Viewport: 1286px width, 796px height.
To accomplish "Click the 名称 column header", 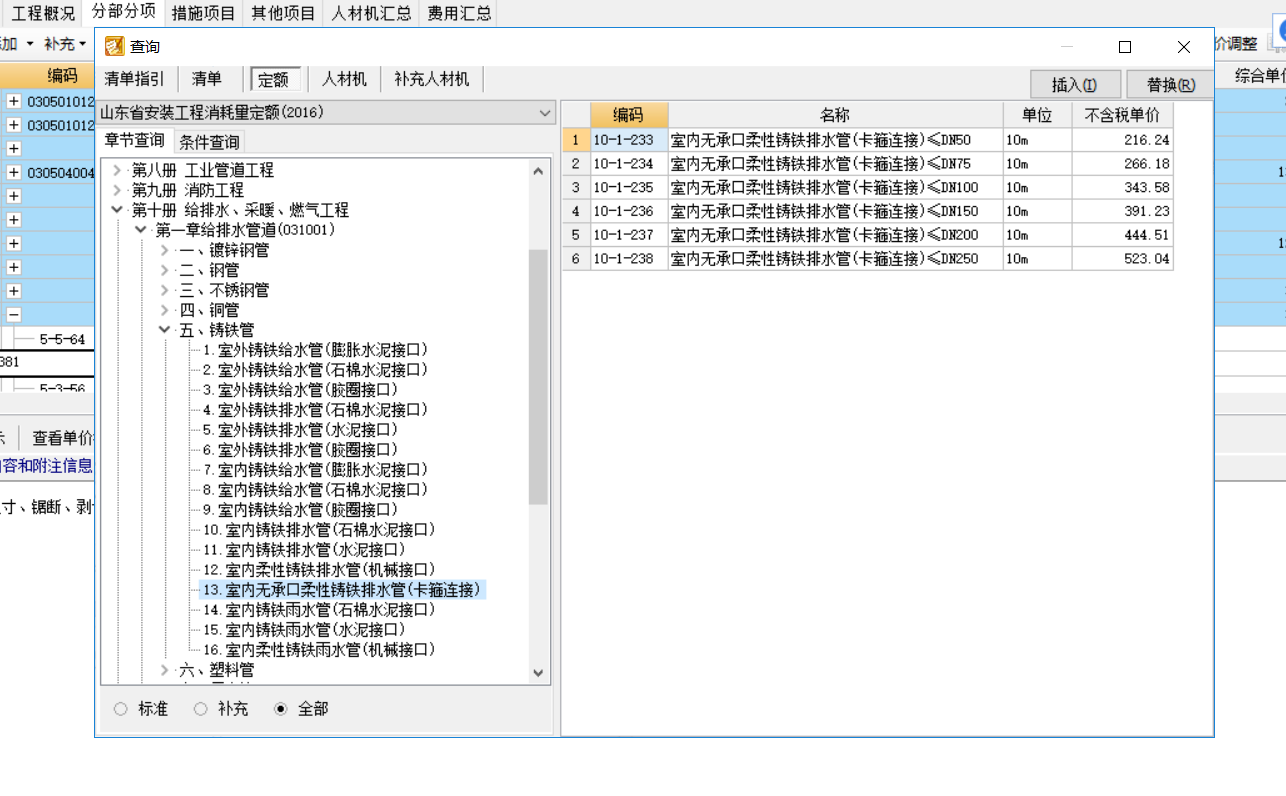I will 835,115.
